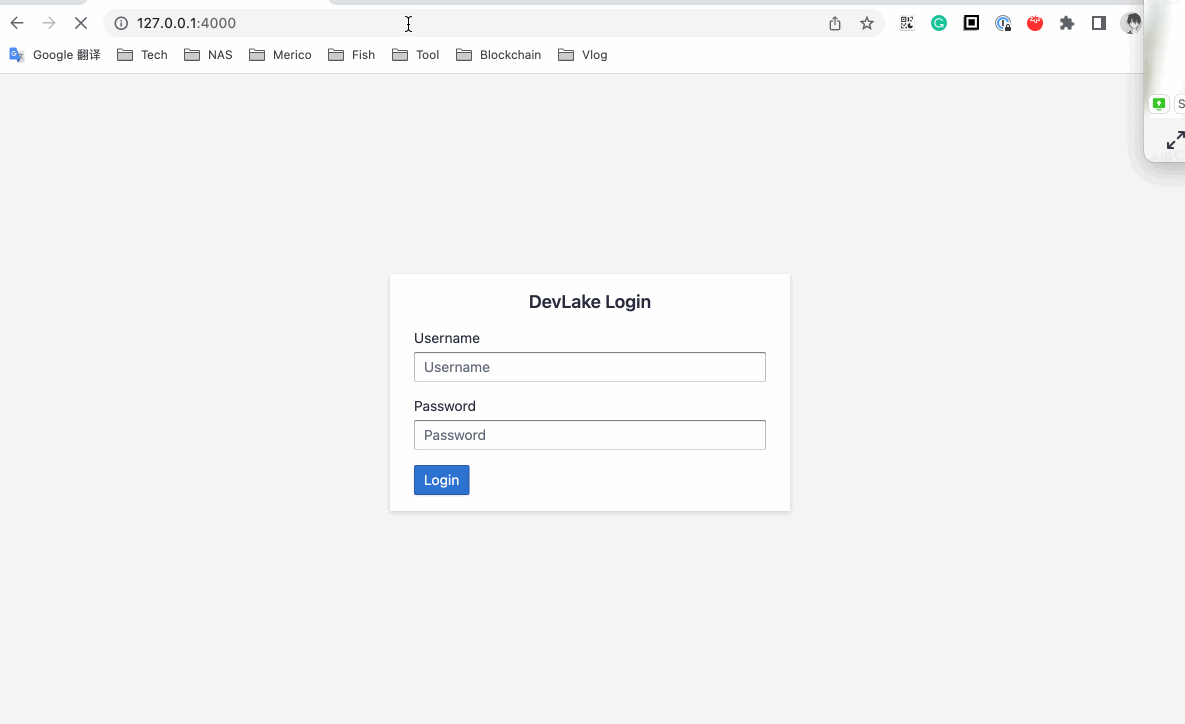The image size is (1185, 724).
Task: Bookmark this page with star icon
Action: pos(867,23)
